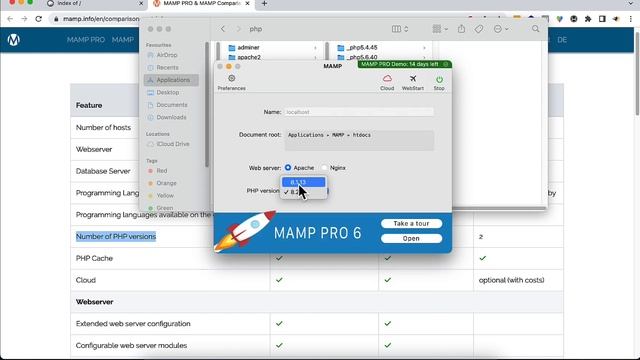Click 'Number of PHP versions' highlighted text

point(116,236)
